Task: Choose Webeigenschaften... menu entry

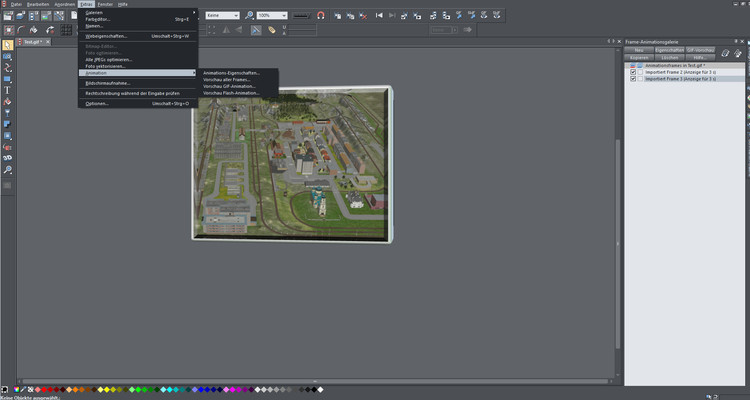Action: 138,36
